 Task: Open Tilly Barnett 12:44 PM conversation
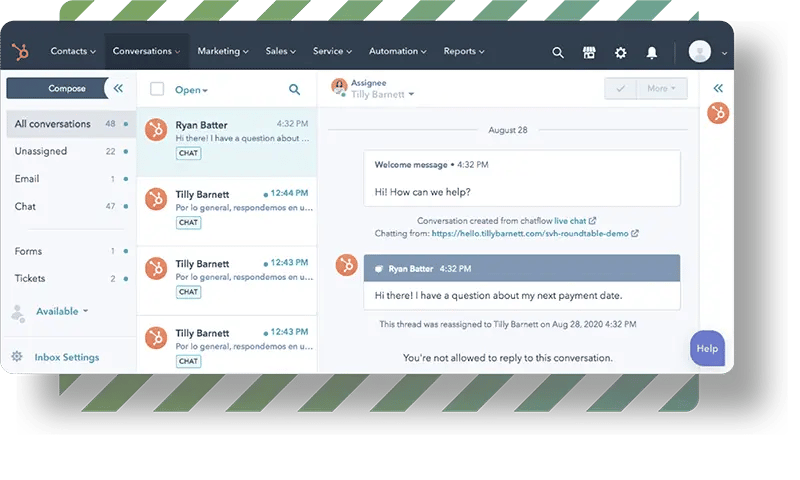coord(227,211)
